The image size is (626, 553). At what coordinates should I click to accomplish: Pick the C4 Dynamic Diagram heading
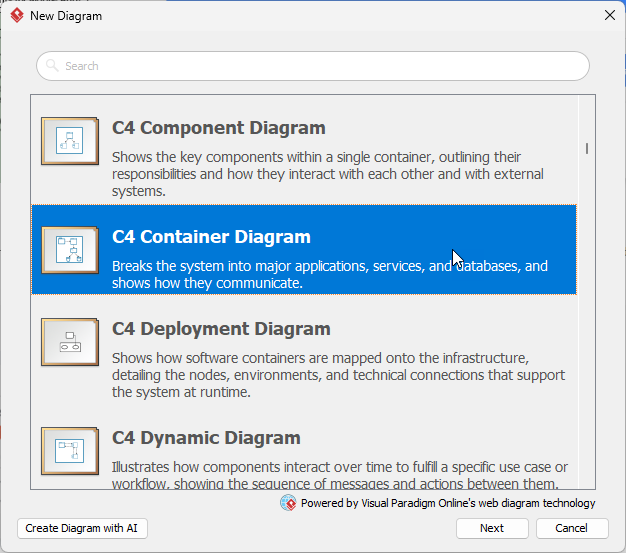(206, 438)
